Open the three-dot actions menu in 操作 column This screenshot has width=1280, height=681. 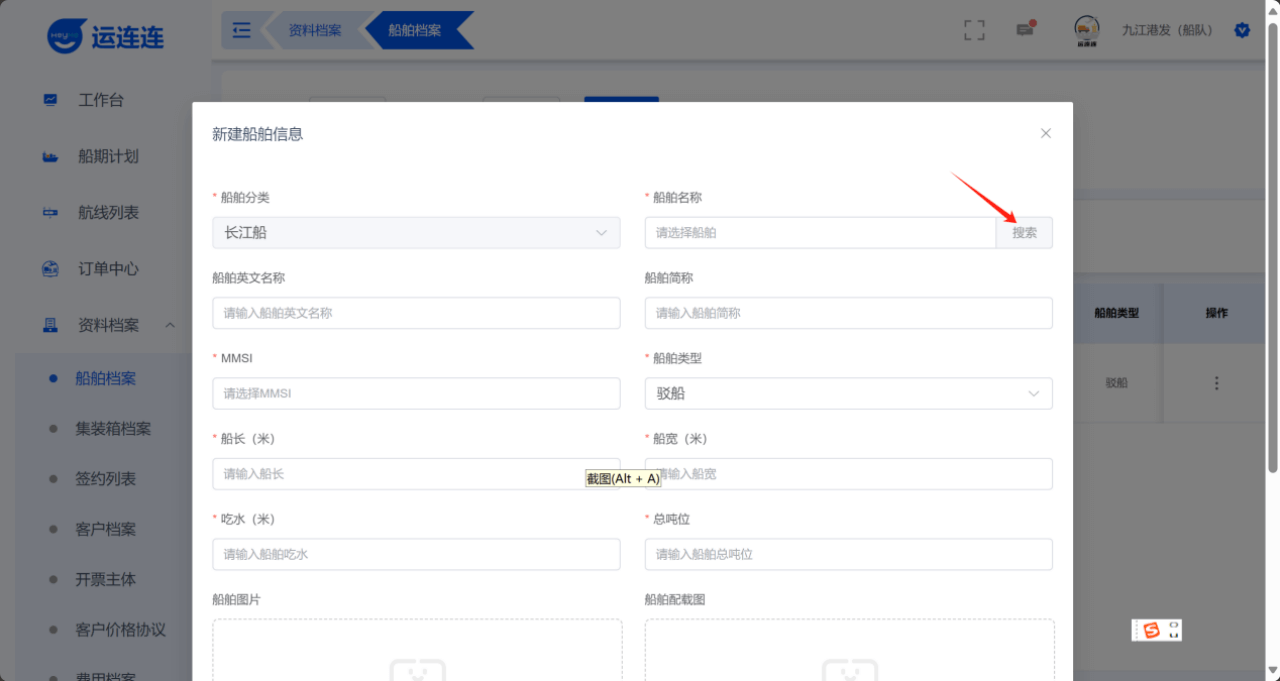(x=1216, y=383)
